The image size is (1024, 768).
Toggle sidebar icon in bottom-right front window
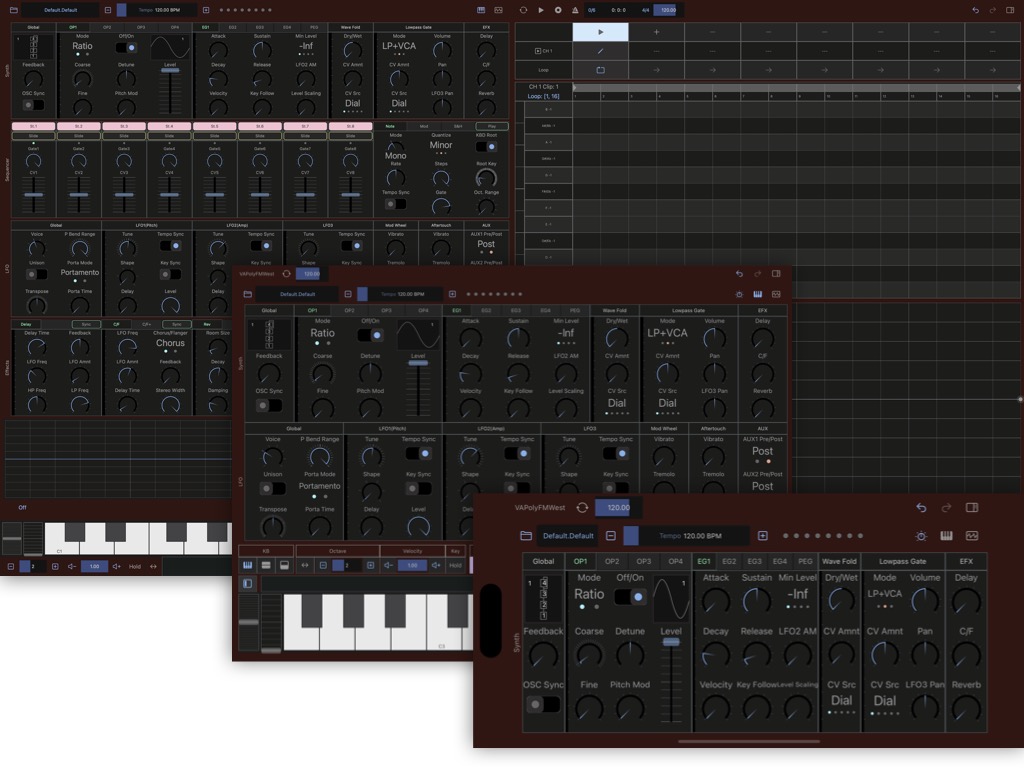(x=972, y=507)
